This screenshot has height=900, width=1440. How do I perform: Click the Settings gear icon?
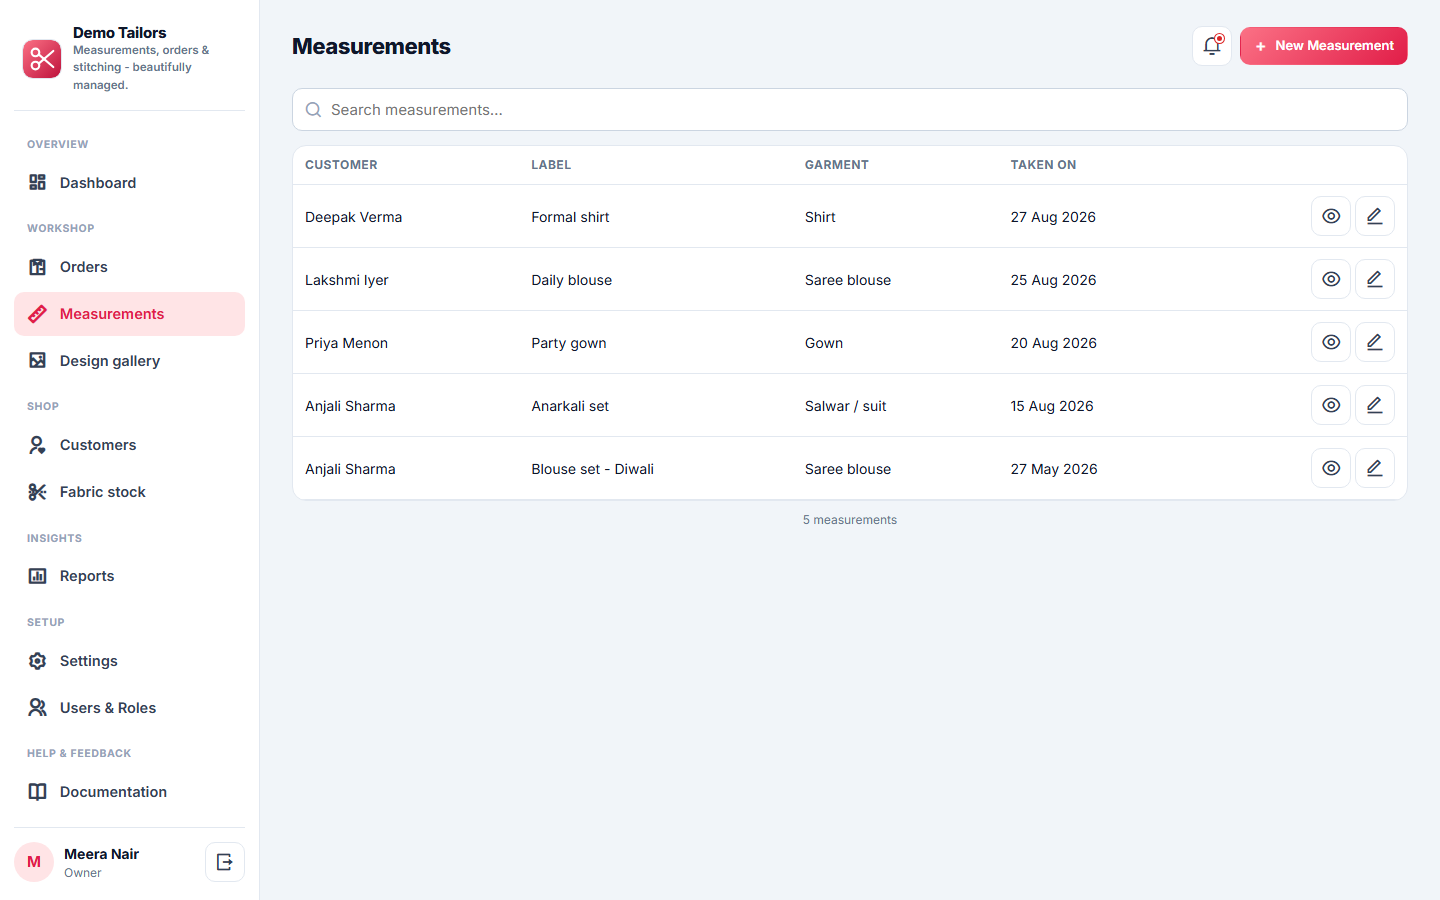pyautogui.click(x=38, y=661)
